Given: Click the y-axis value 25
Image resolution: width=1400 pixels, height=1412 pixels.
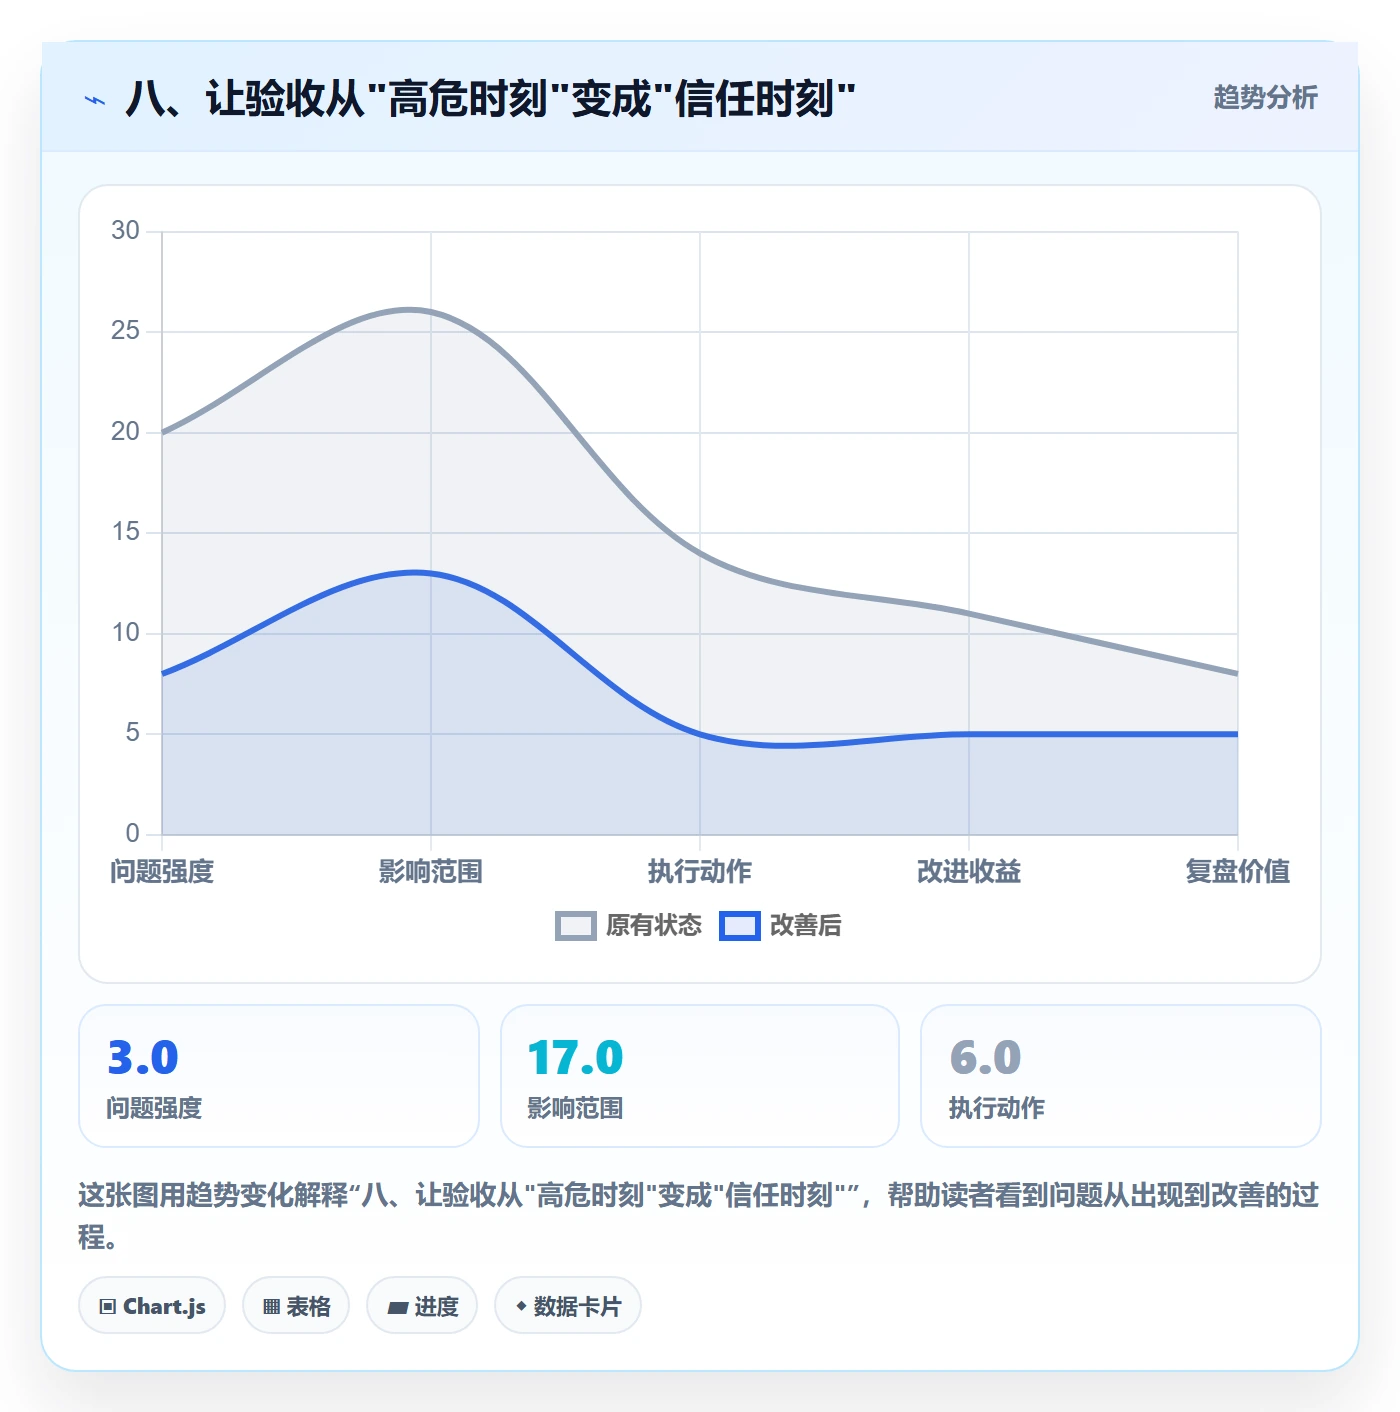Looking at the screenshot, I should point(125,331).
